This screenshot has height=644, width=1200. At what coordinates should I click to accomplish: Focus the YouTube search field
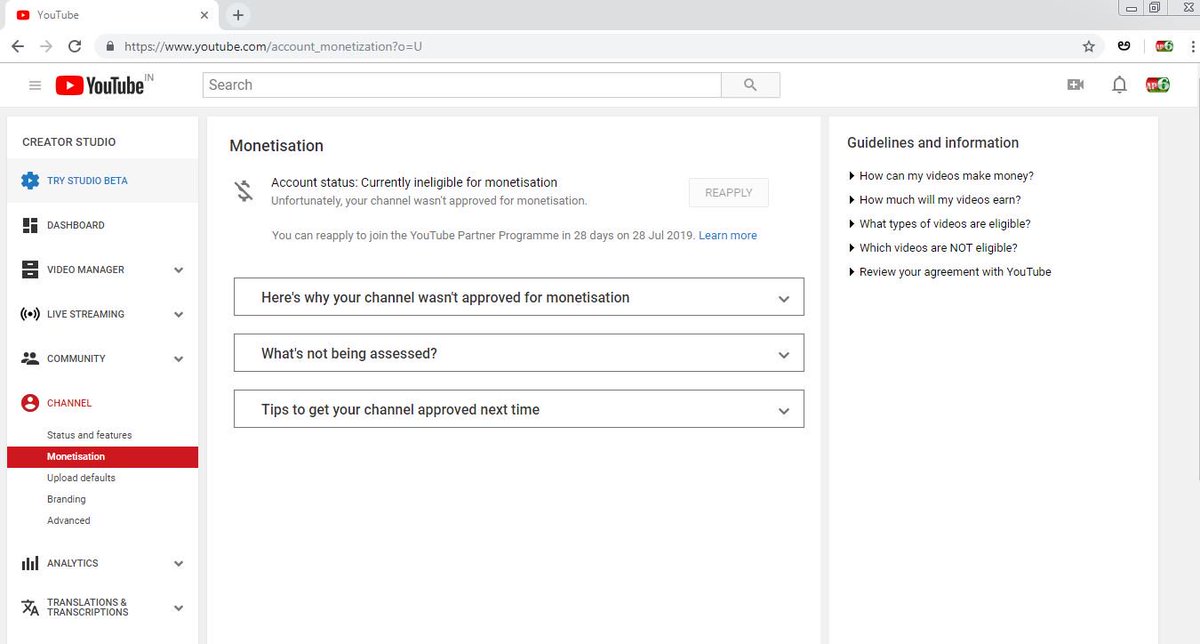[x=462, y=85]
